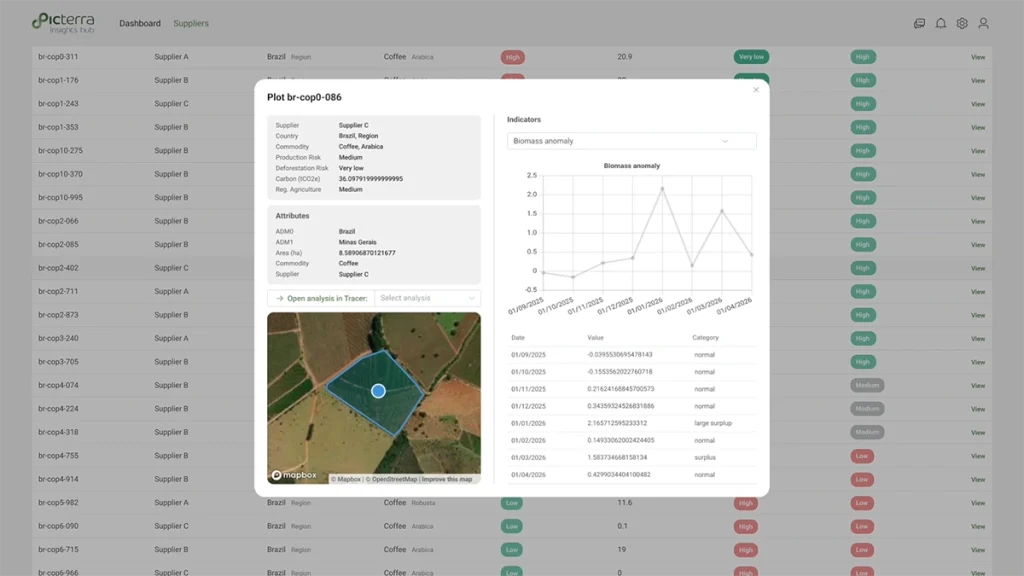Click the Area value 8.58906870121677
This screenshot has height=576, width=1024.
click(366, 253)
